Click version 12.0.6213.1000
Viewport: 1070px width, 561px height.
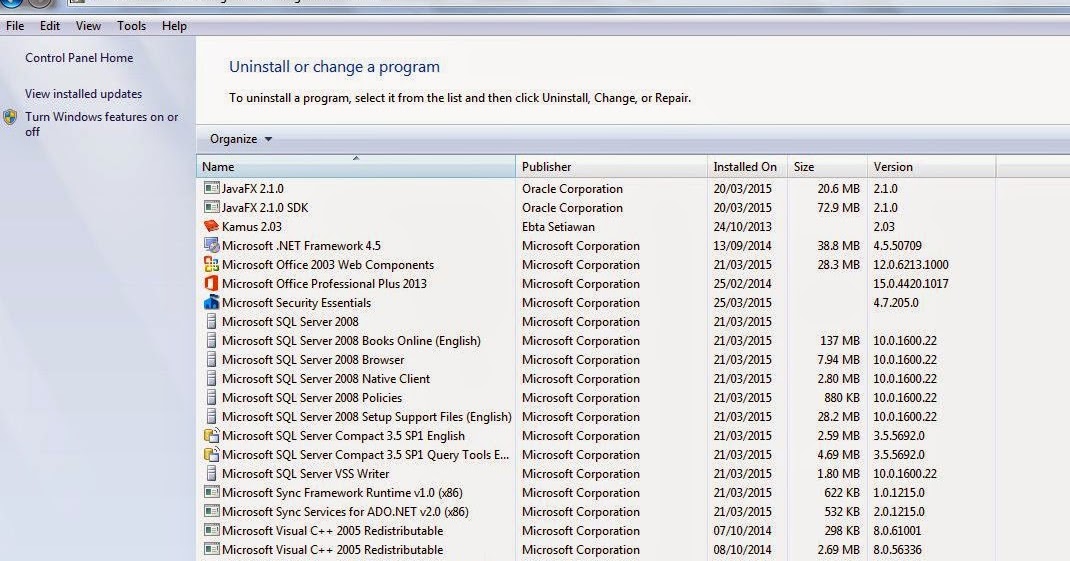click(911, 264)
